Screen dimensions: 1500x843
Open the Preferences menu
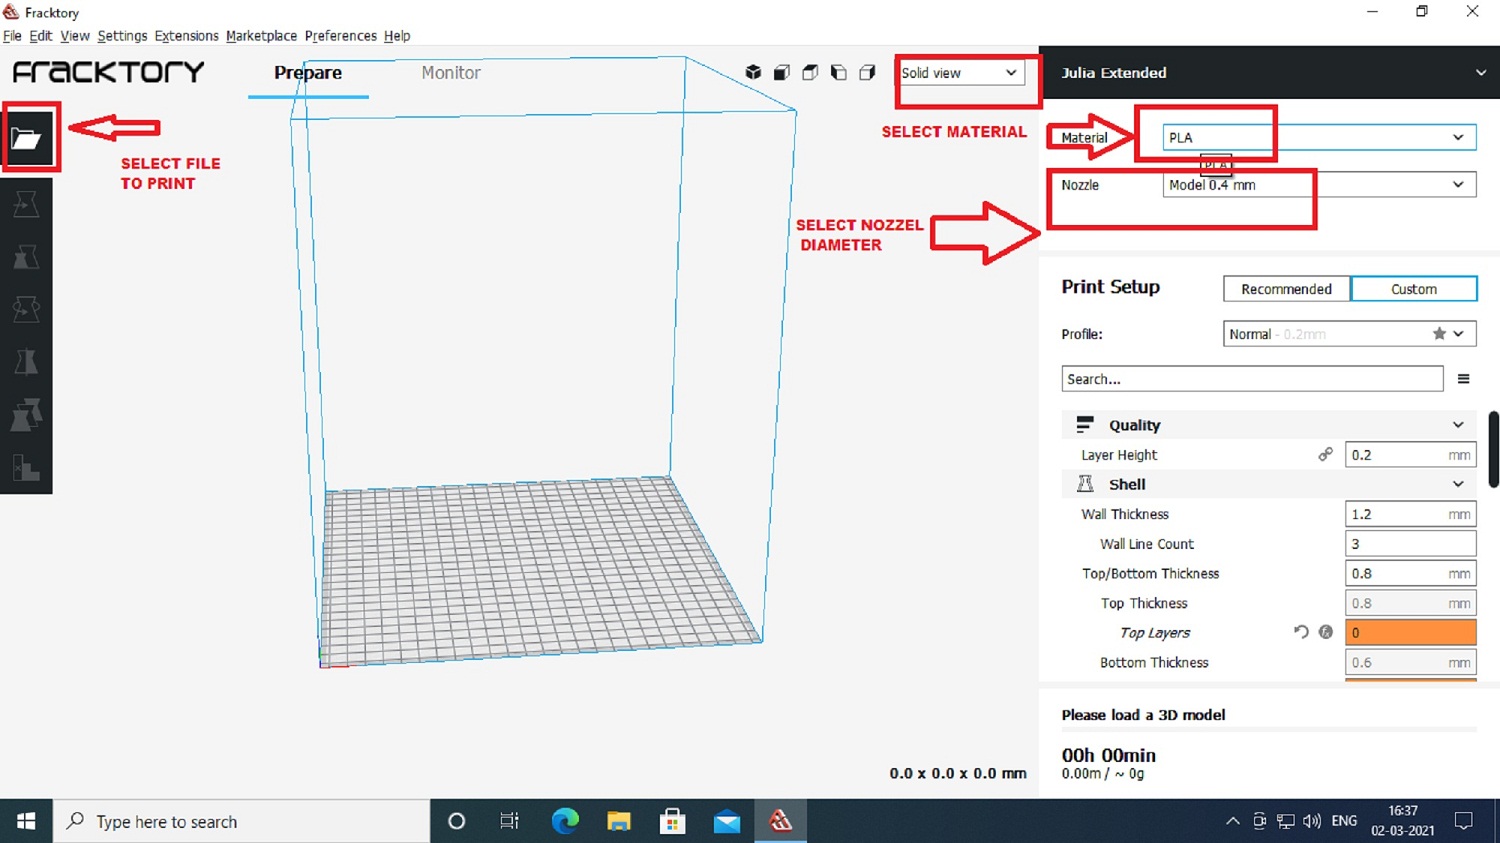click(x=341, y=36)
